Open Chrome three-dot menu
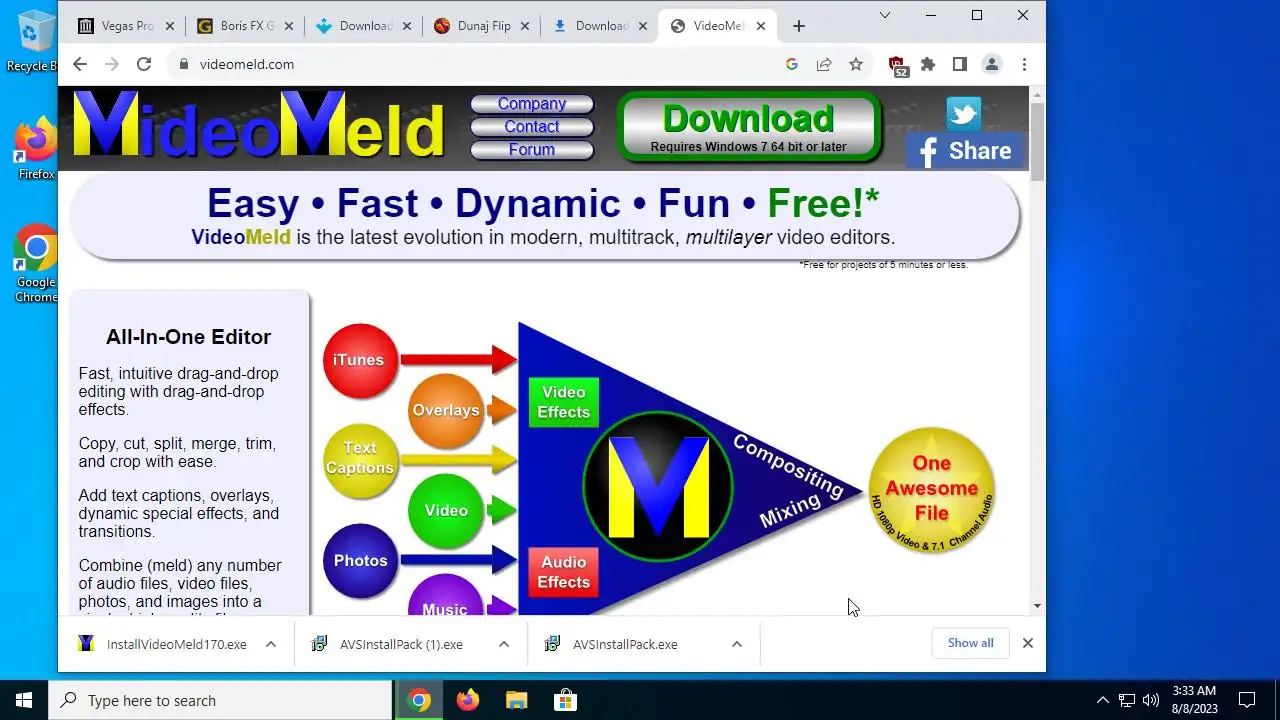Viewport: 1280px width, 720px height. (1024, 64)
